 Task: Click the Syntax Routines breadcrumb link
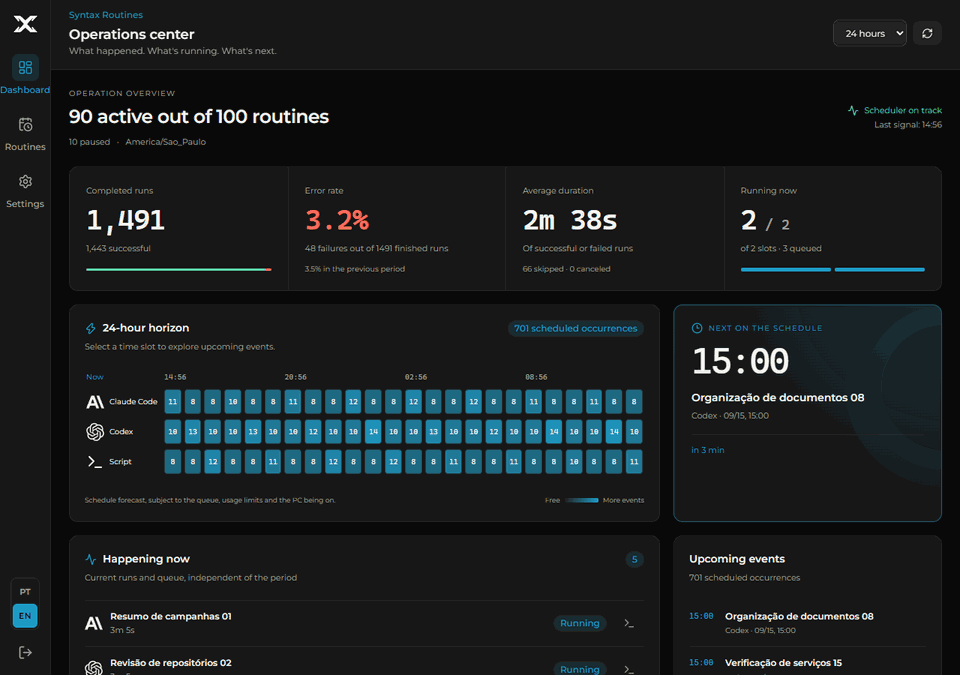[x=106, y=15]
